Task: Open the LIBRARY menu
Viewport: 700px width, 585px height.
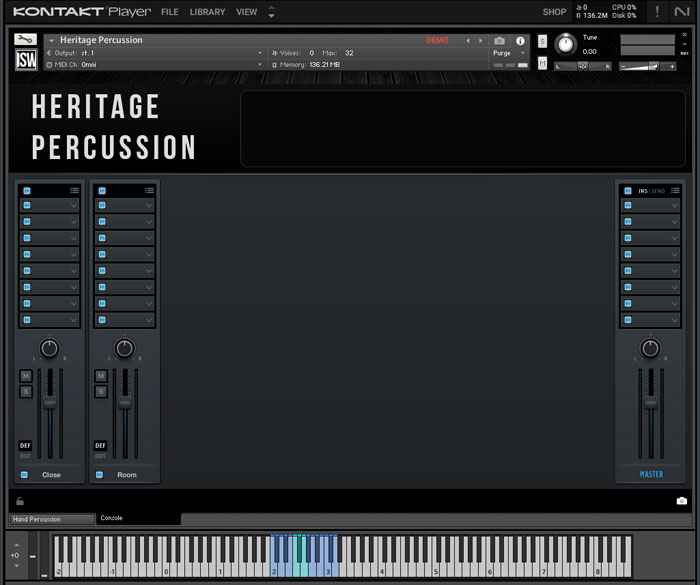Action: [x=207, y=12]
